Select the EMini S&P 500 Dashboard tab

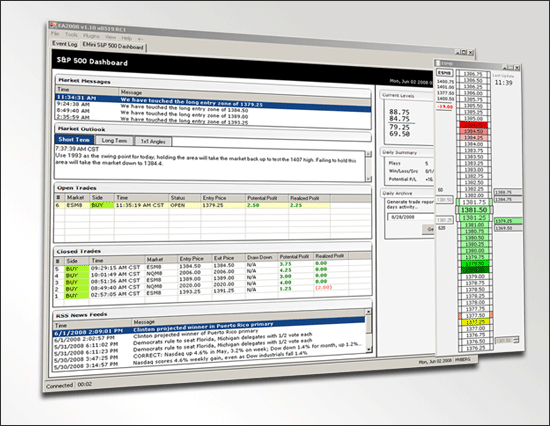coord(113,46)
